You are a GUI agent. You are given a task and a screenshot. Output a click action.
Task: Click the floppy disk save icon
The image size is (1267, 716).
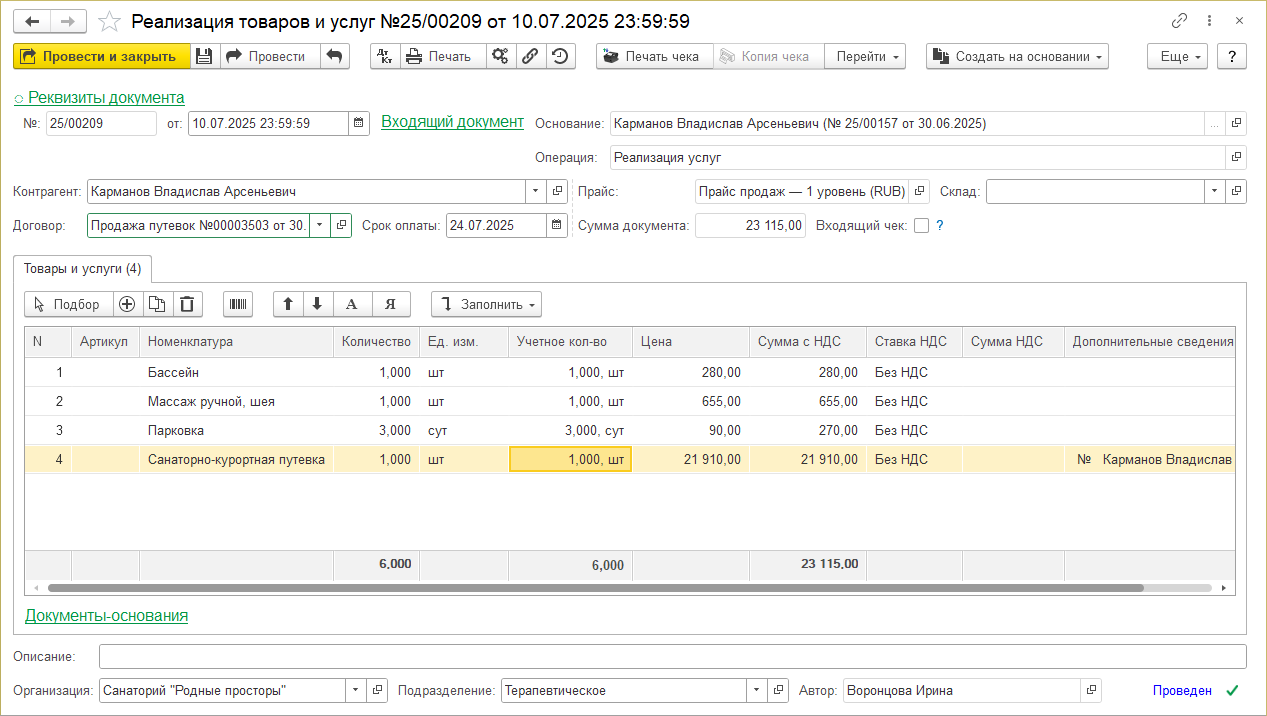(x=204, y=57)
